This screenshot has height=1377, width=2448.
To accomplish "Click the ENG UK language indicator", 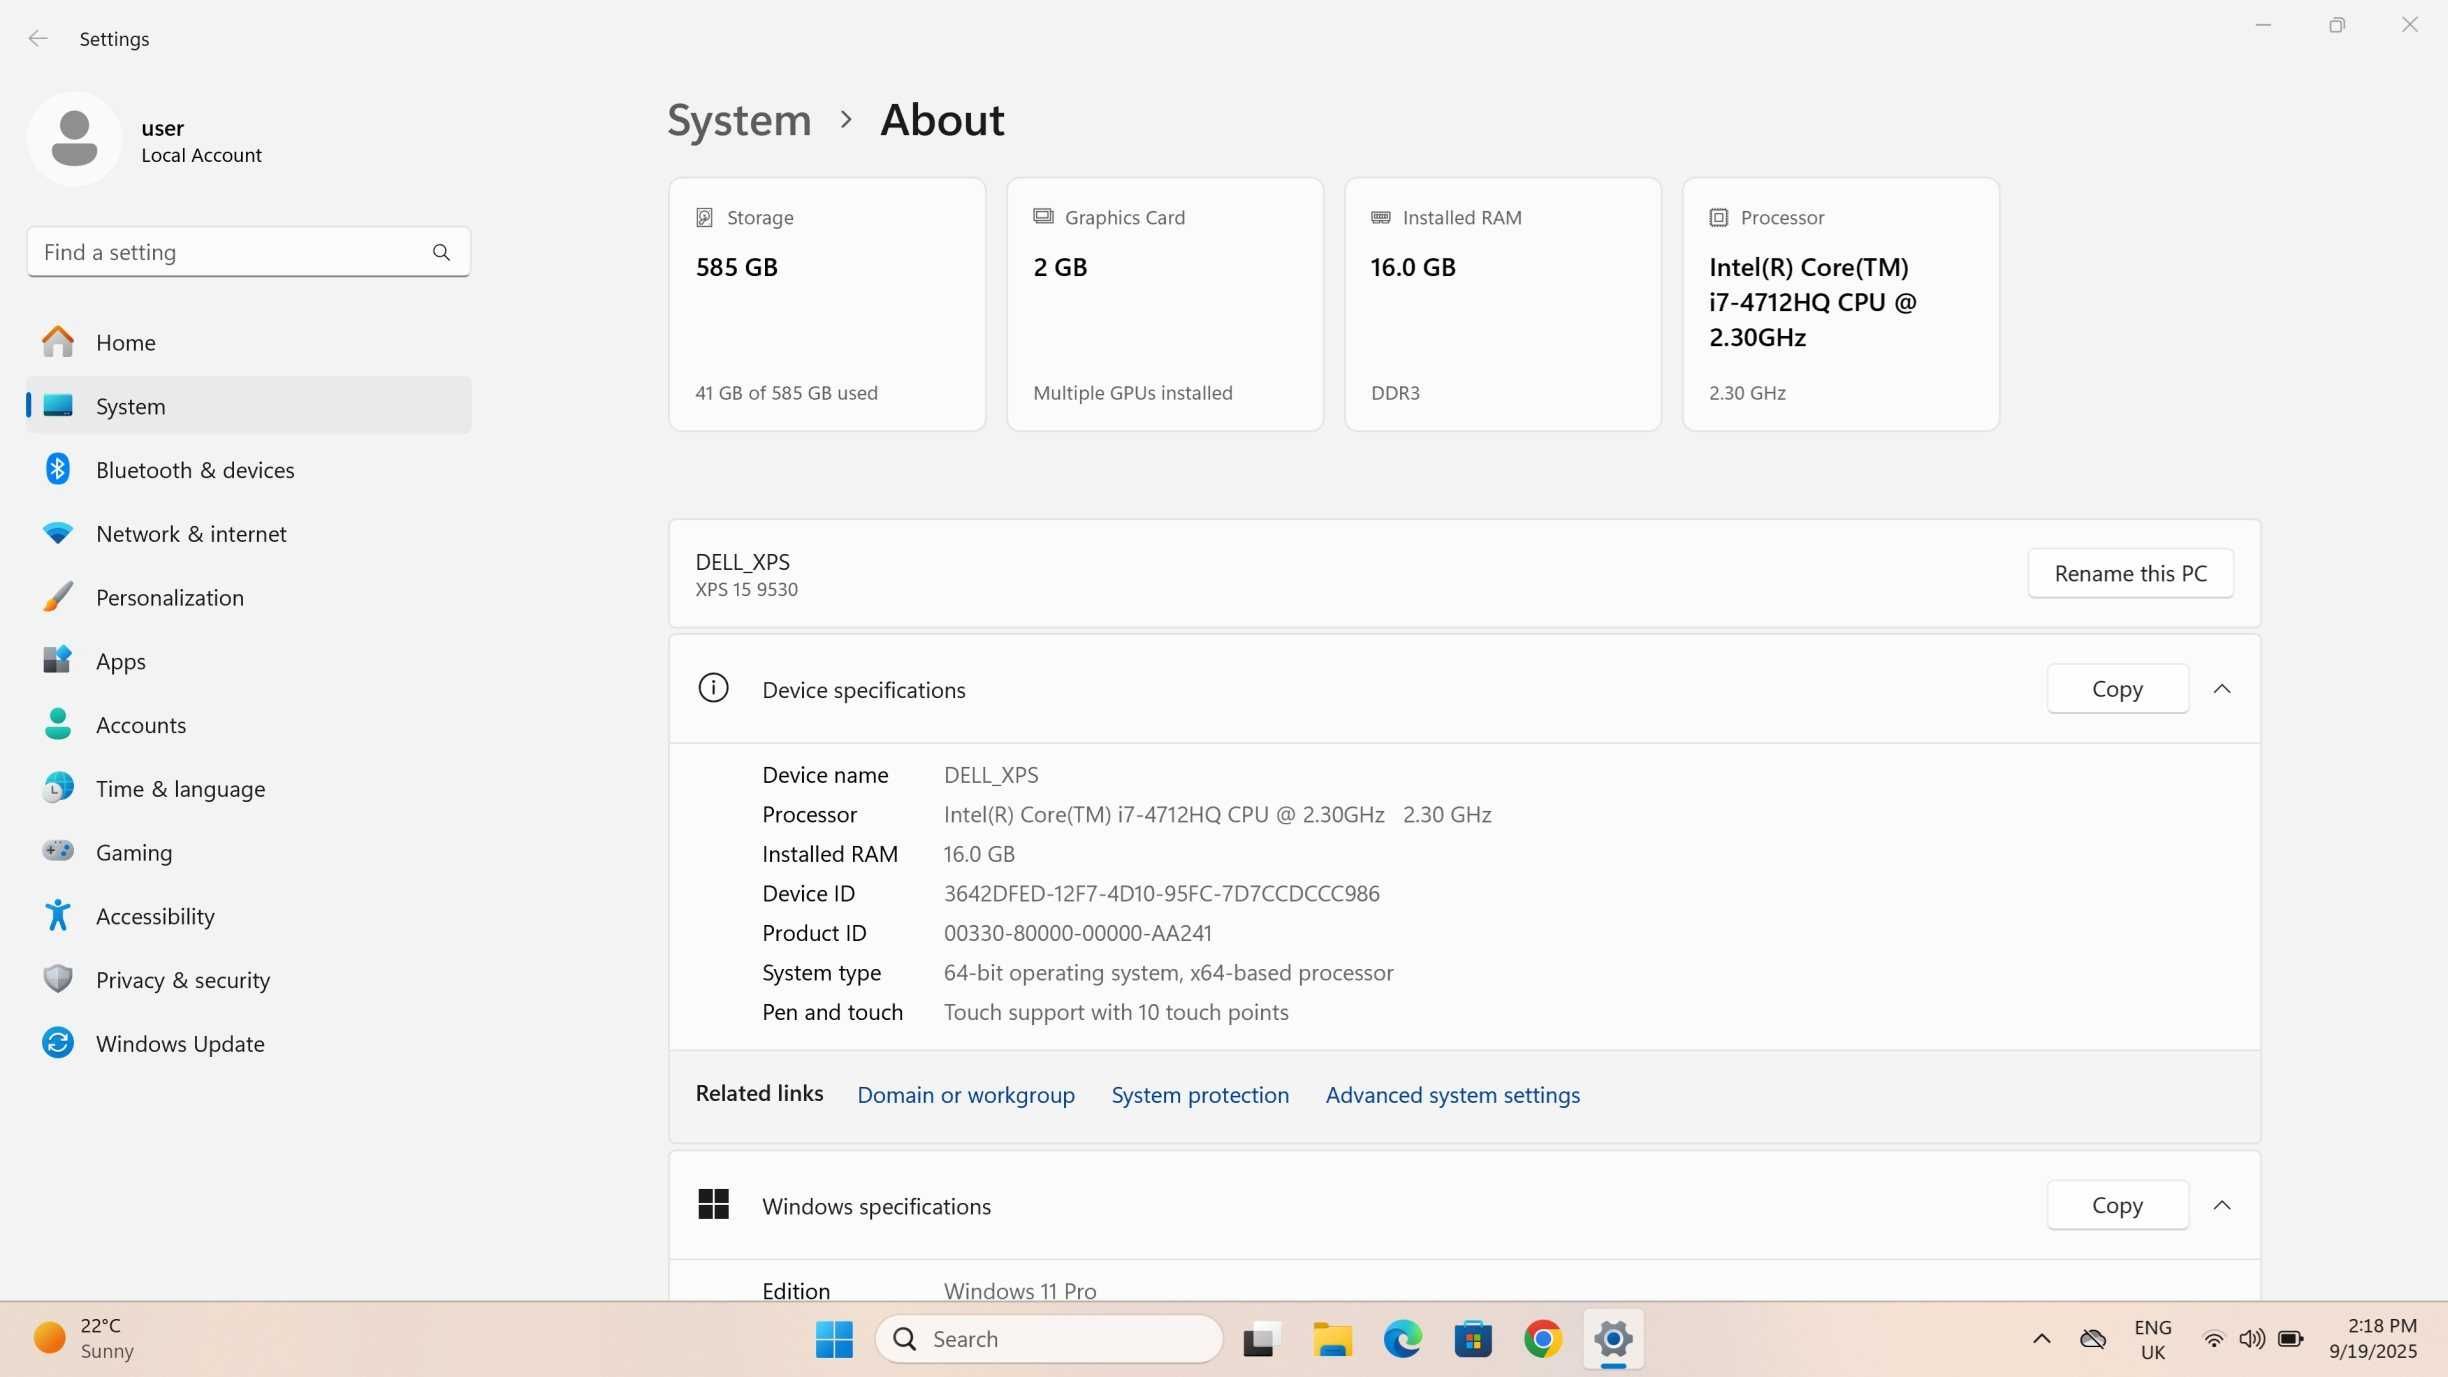I will (2153, 1339).
